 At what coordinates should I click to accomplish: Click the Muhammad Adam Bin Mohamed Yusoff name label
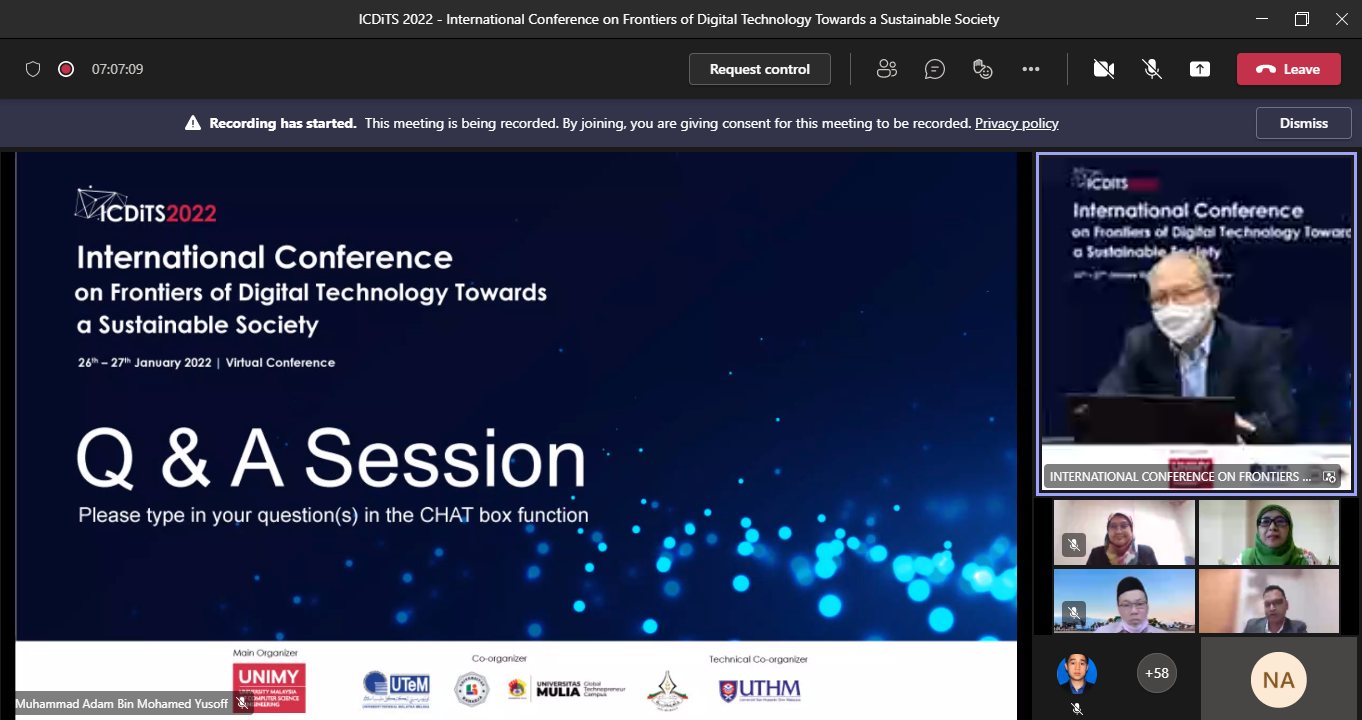pyautogui.click(x=121, y=704)
